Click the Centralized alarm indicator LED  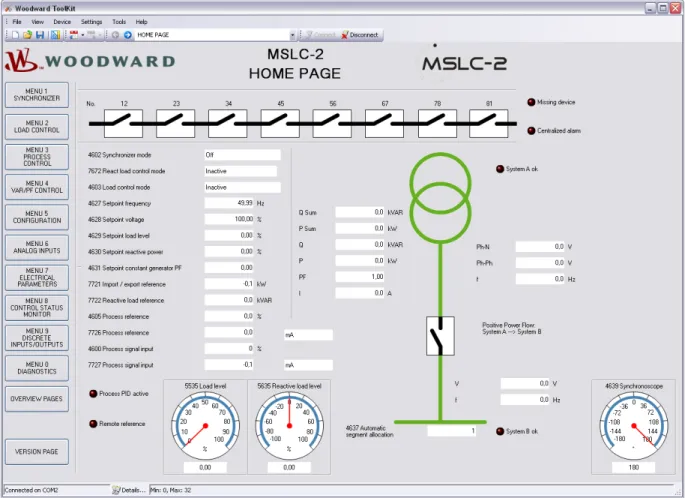pos(531,131)
